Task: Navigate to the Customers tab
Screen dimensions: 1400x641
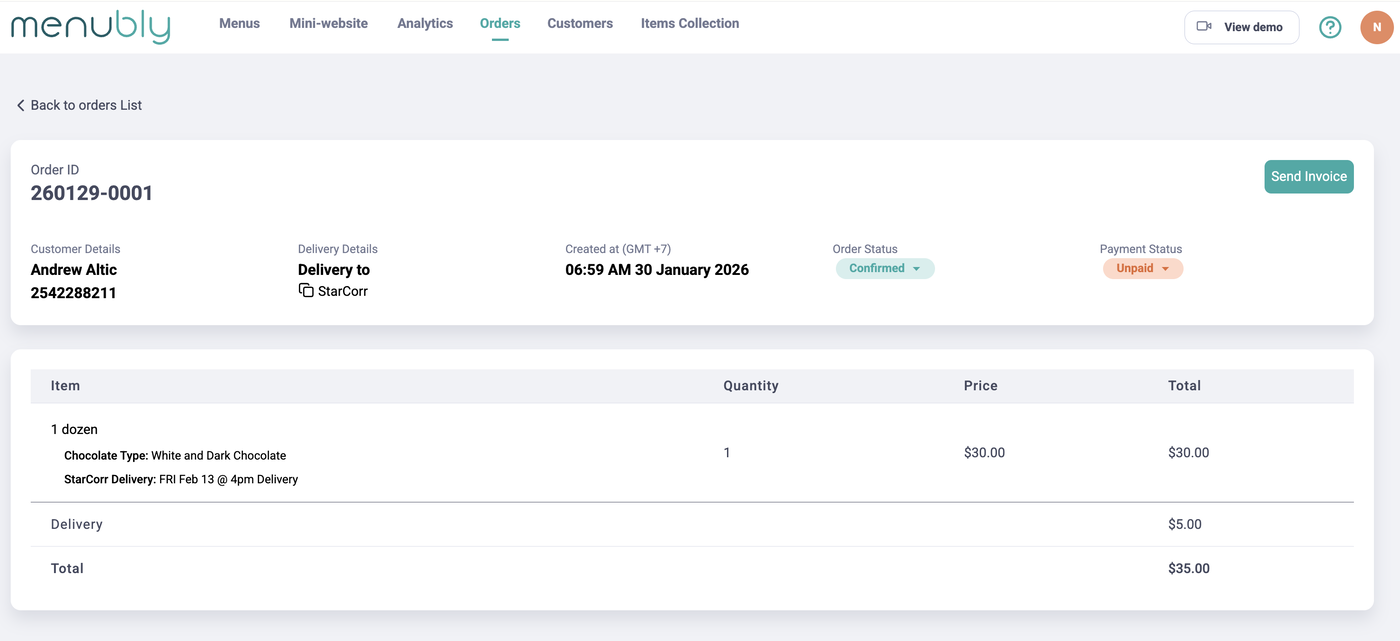Action: pyautogui.click(x=580, y=23)
